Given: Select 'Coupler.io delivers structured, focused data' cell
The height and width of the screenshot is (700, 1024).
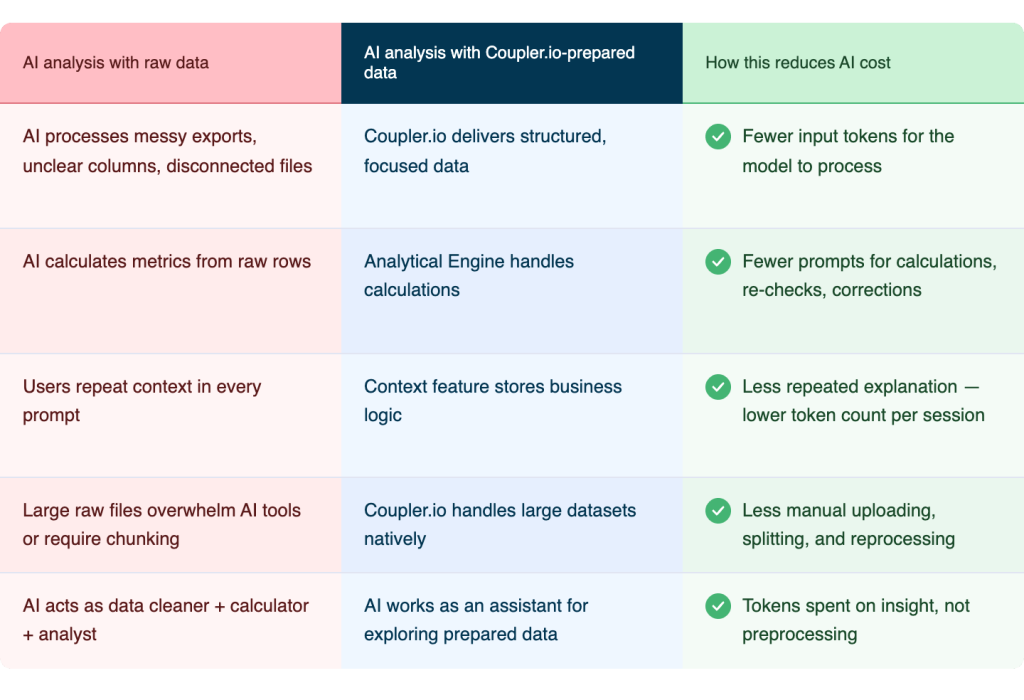Looking at the screenshot, I should (x=512, y=166).
